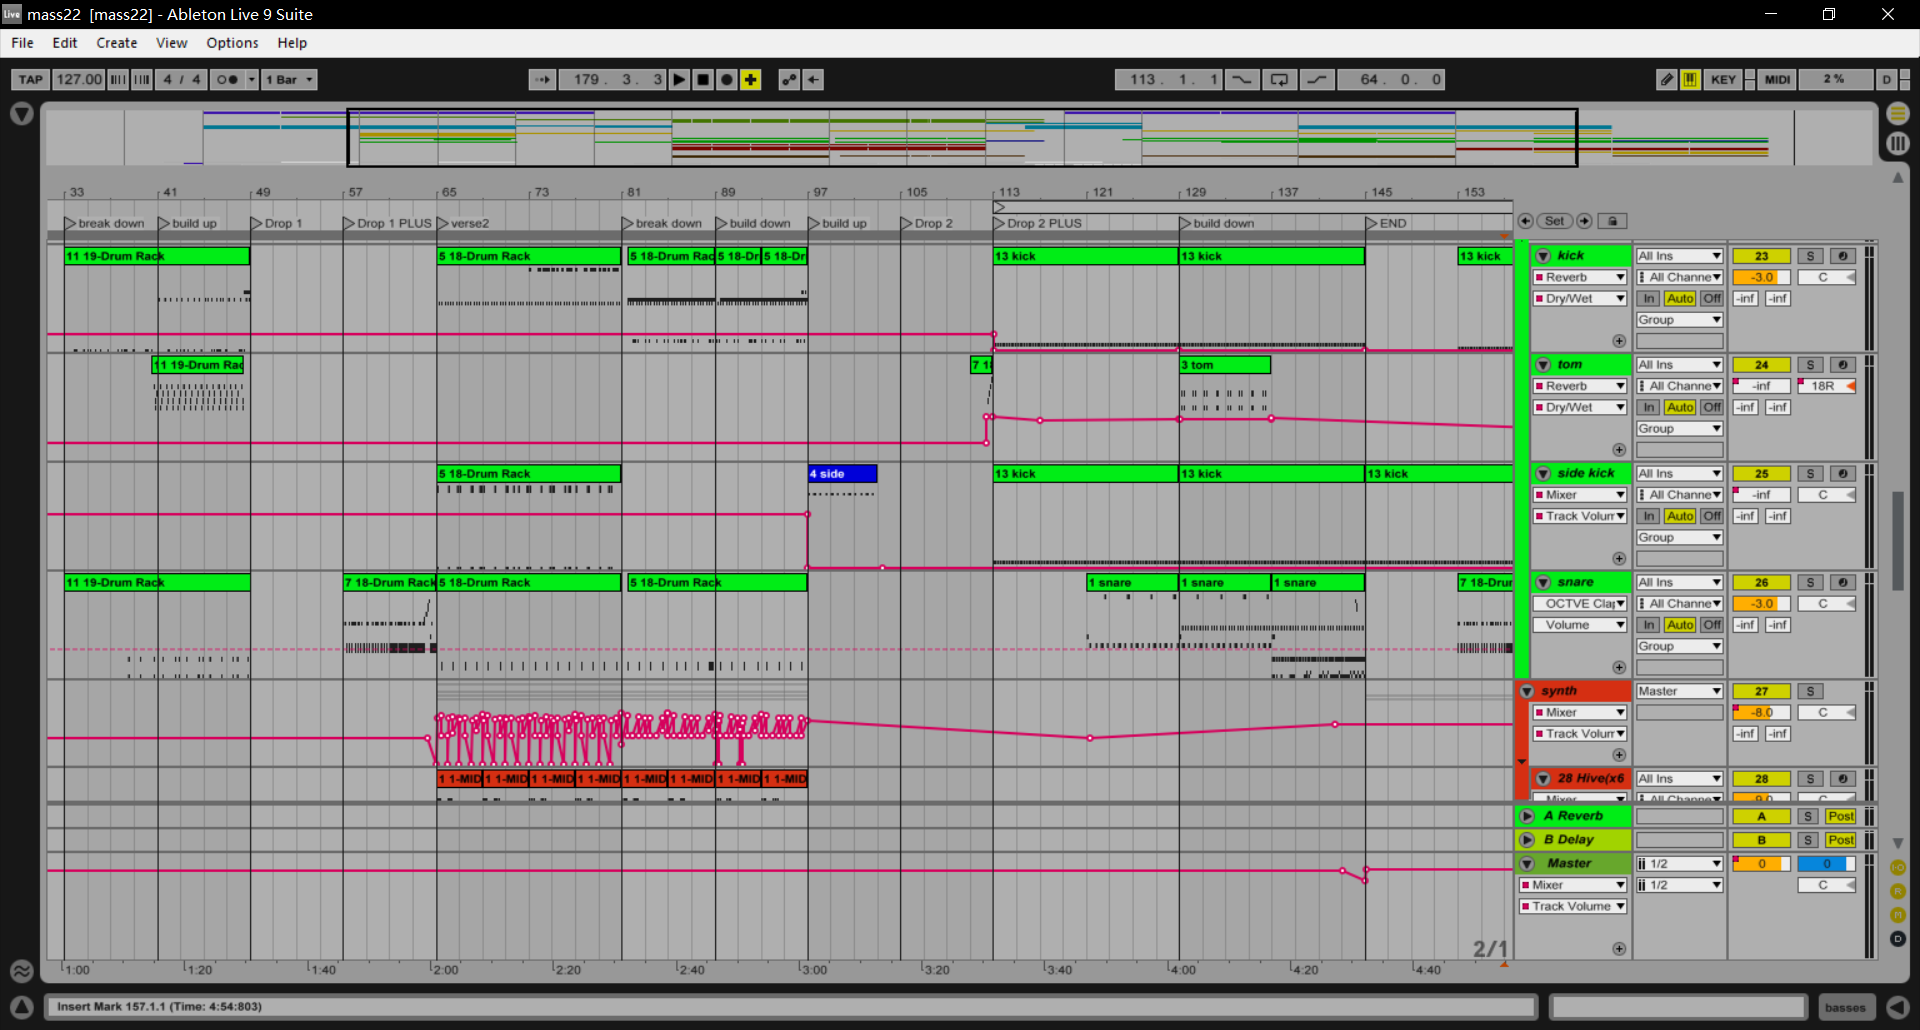Solo the kick track

click(1810, 256)
